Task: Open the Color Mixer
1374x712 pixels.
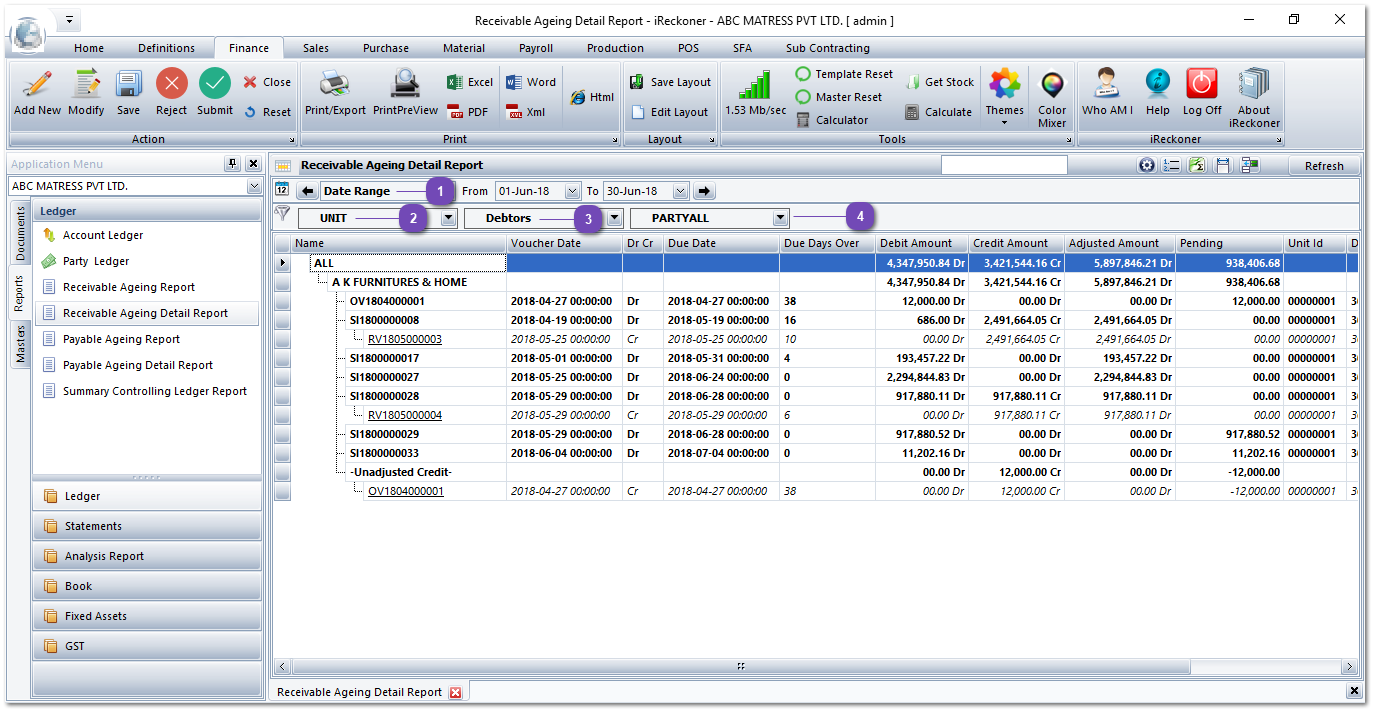Action: (x=1051, y=95)
